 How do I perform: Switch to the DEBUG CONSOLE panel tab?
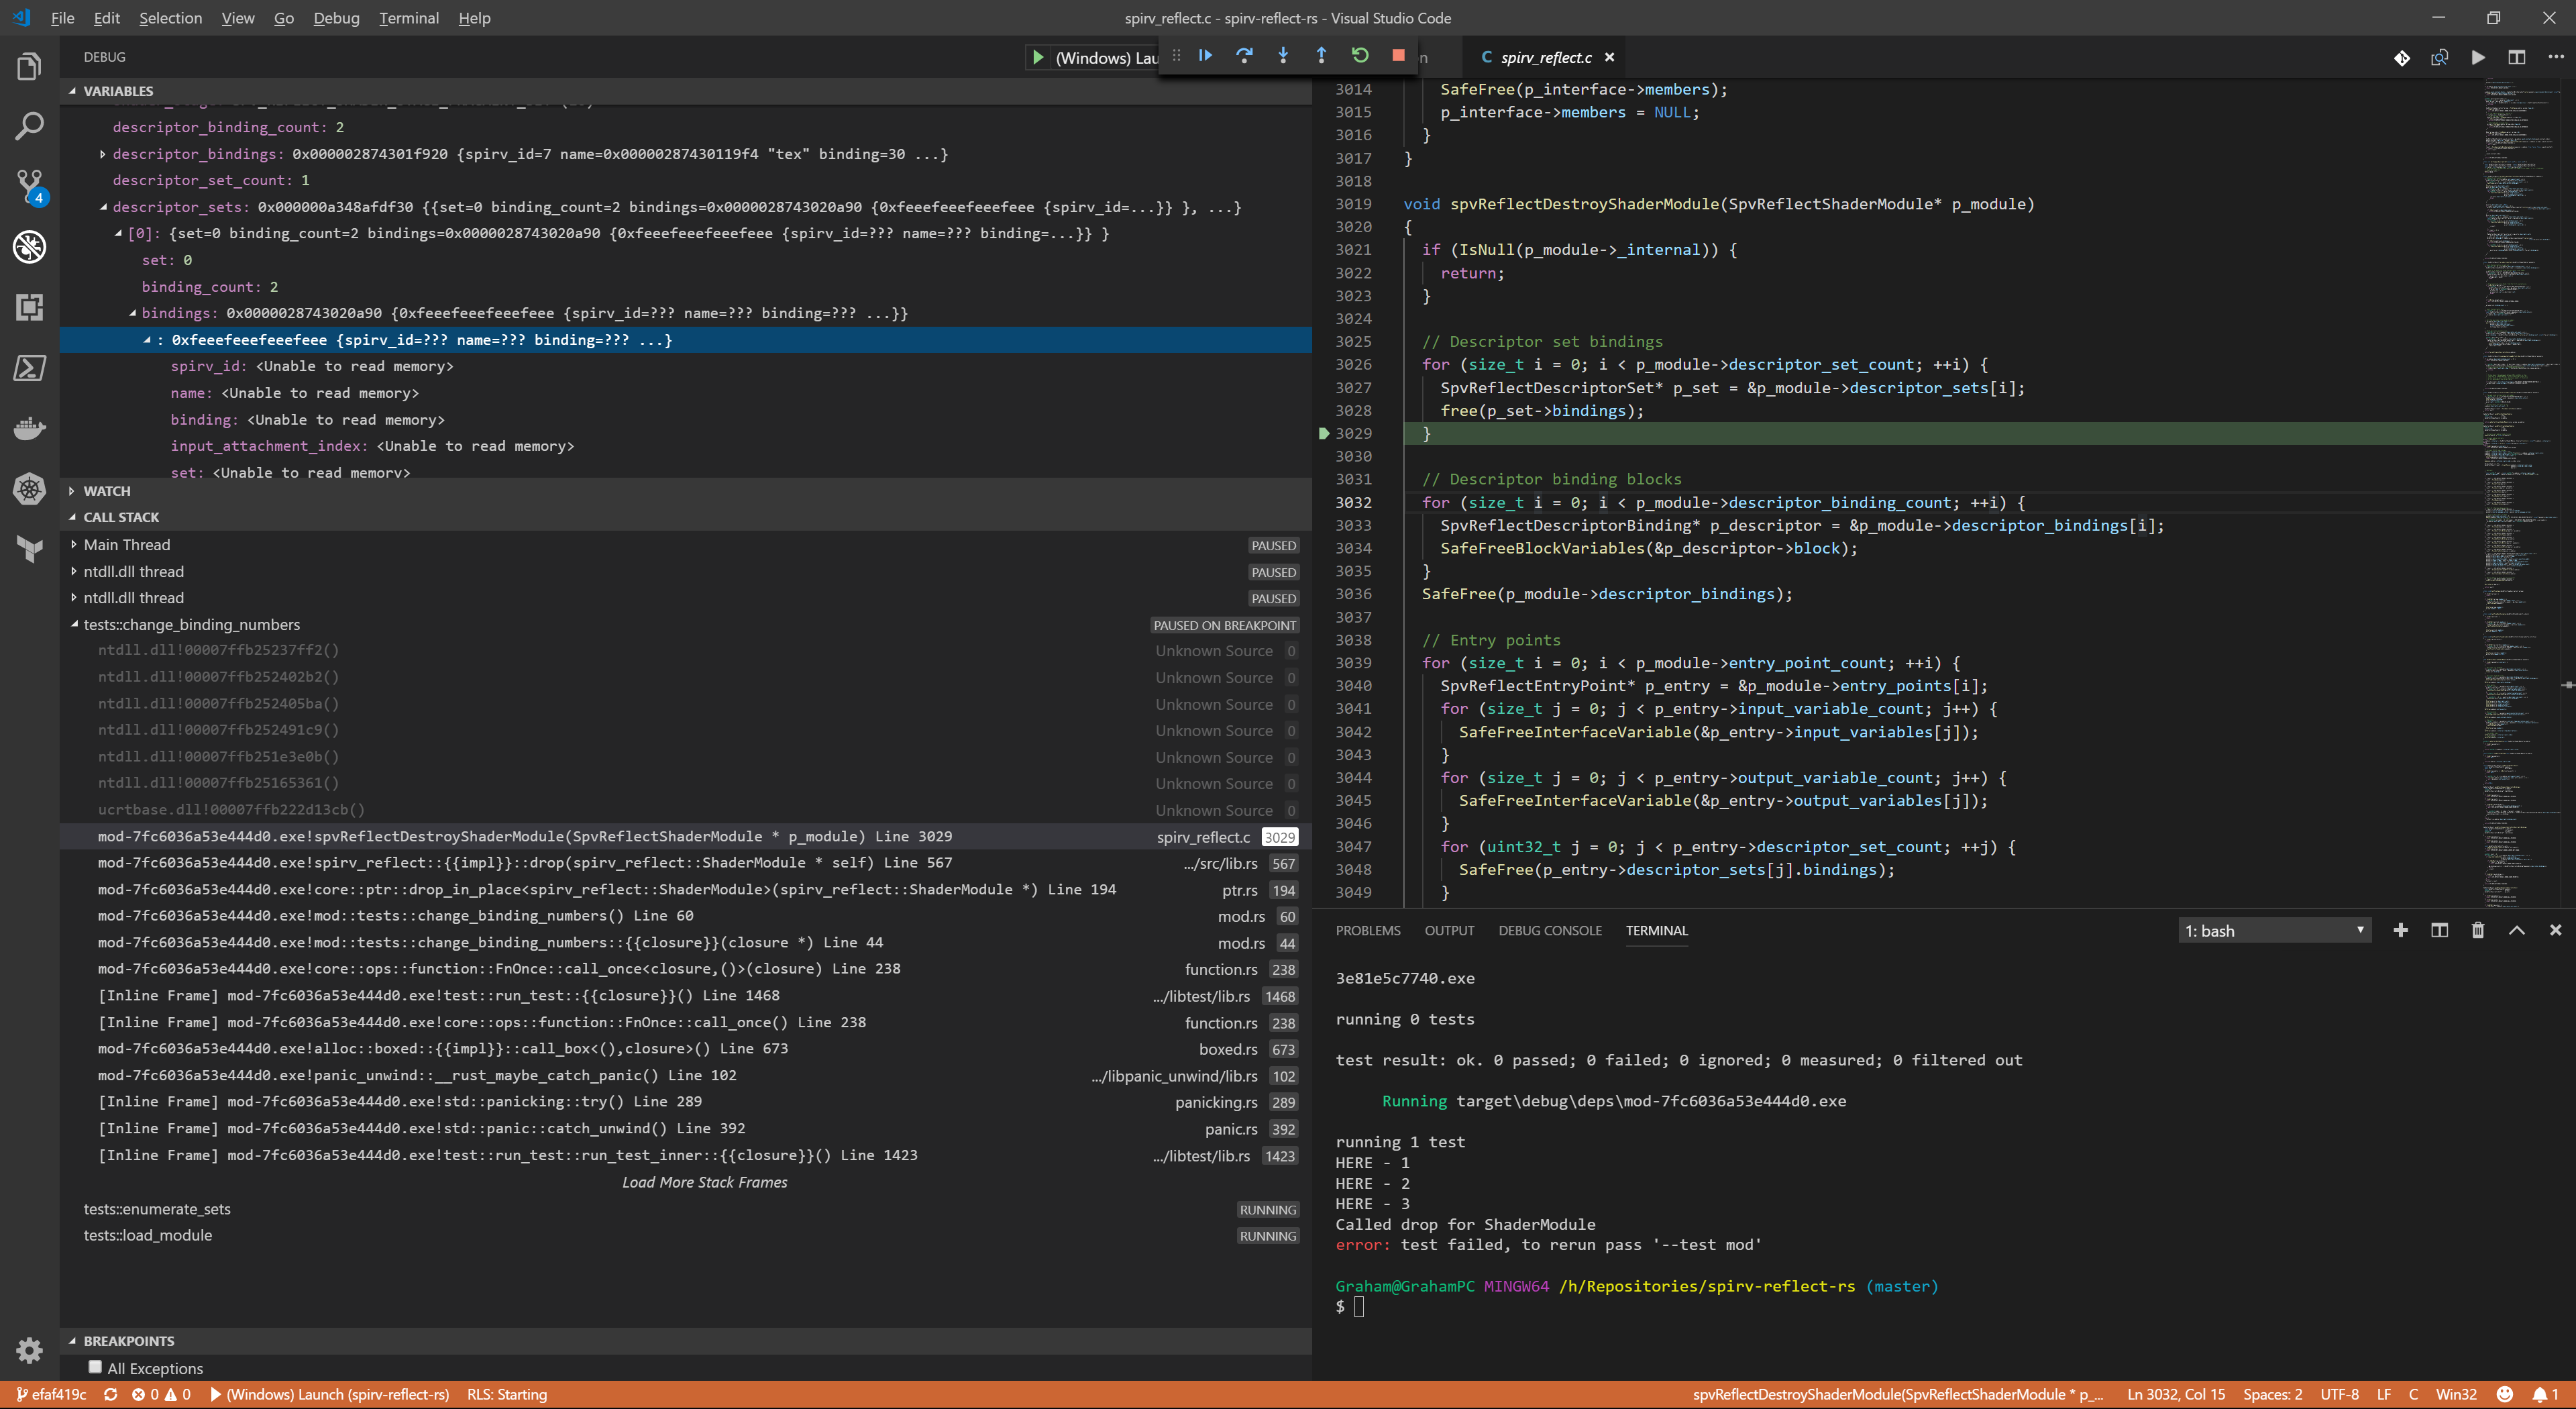pos(1549,931)
